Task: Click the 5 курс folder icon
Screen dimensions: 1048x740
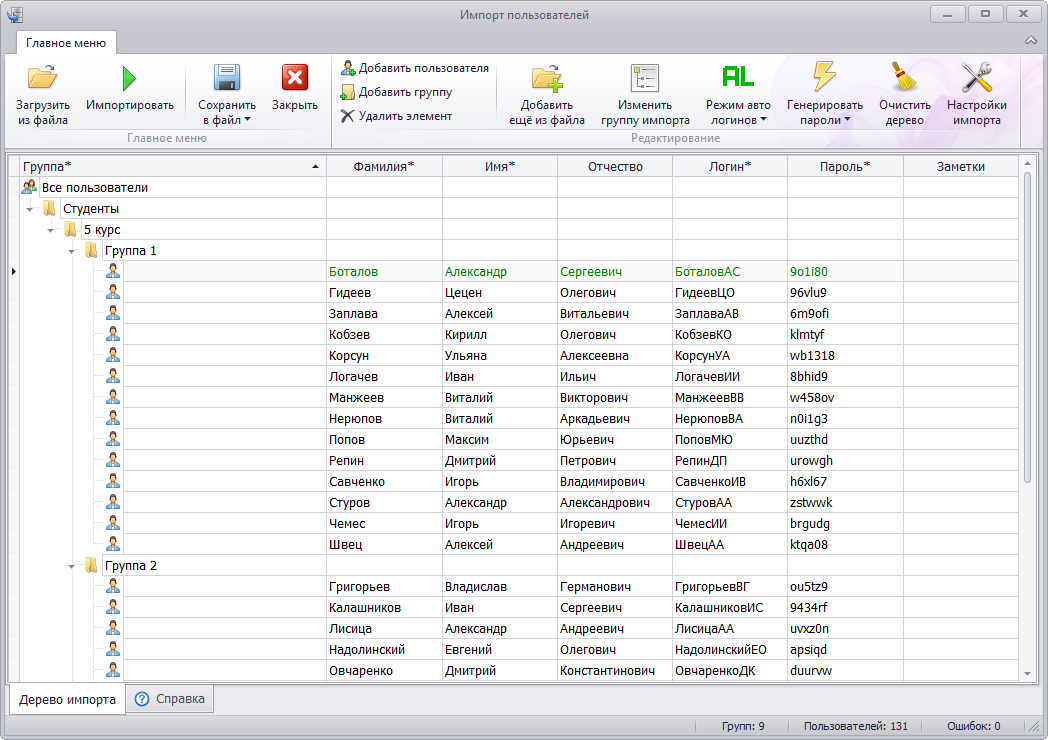Action: (x=71, y=229)
